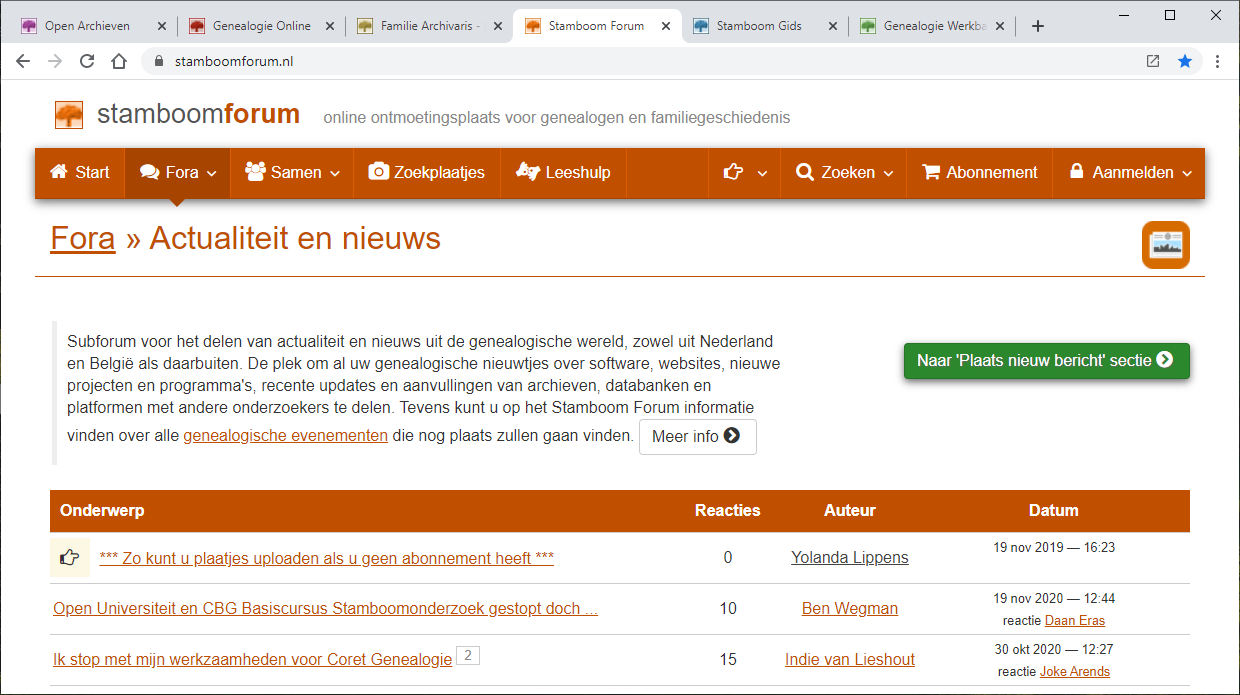Image resolution: width=1240 pixels, height=695 pixels.
Task: Click the Onderwerp column header
Action: [102, 510]
